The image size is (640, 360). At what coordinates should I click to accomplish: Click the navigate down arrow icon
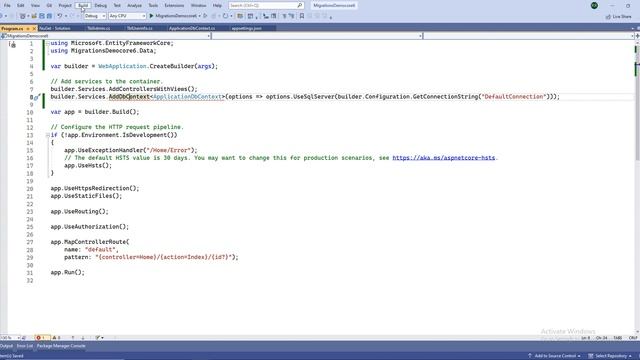coord(83,338)
